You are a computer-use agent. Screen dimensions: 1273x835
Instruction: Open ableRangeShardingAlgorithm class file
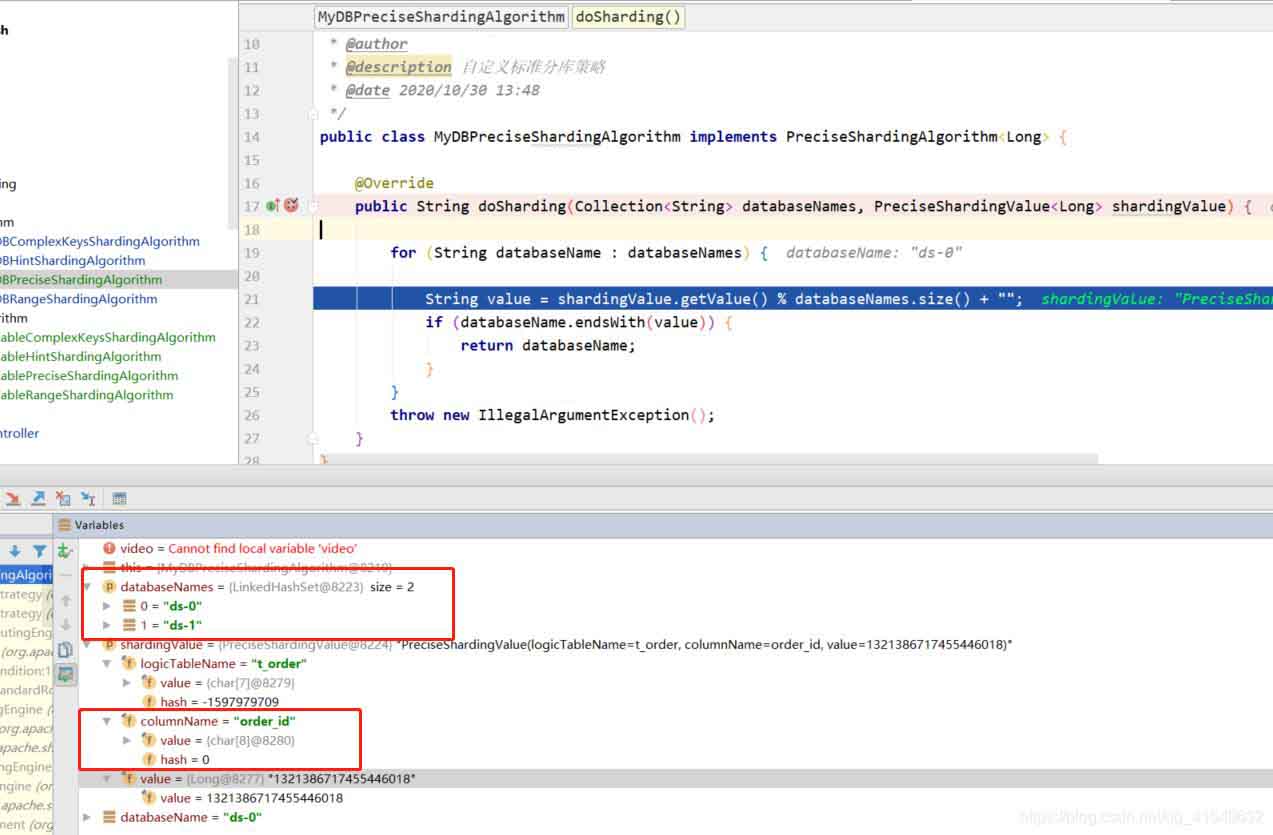pos(87,394)
